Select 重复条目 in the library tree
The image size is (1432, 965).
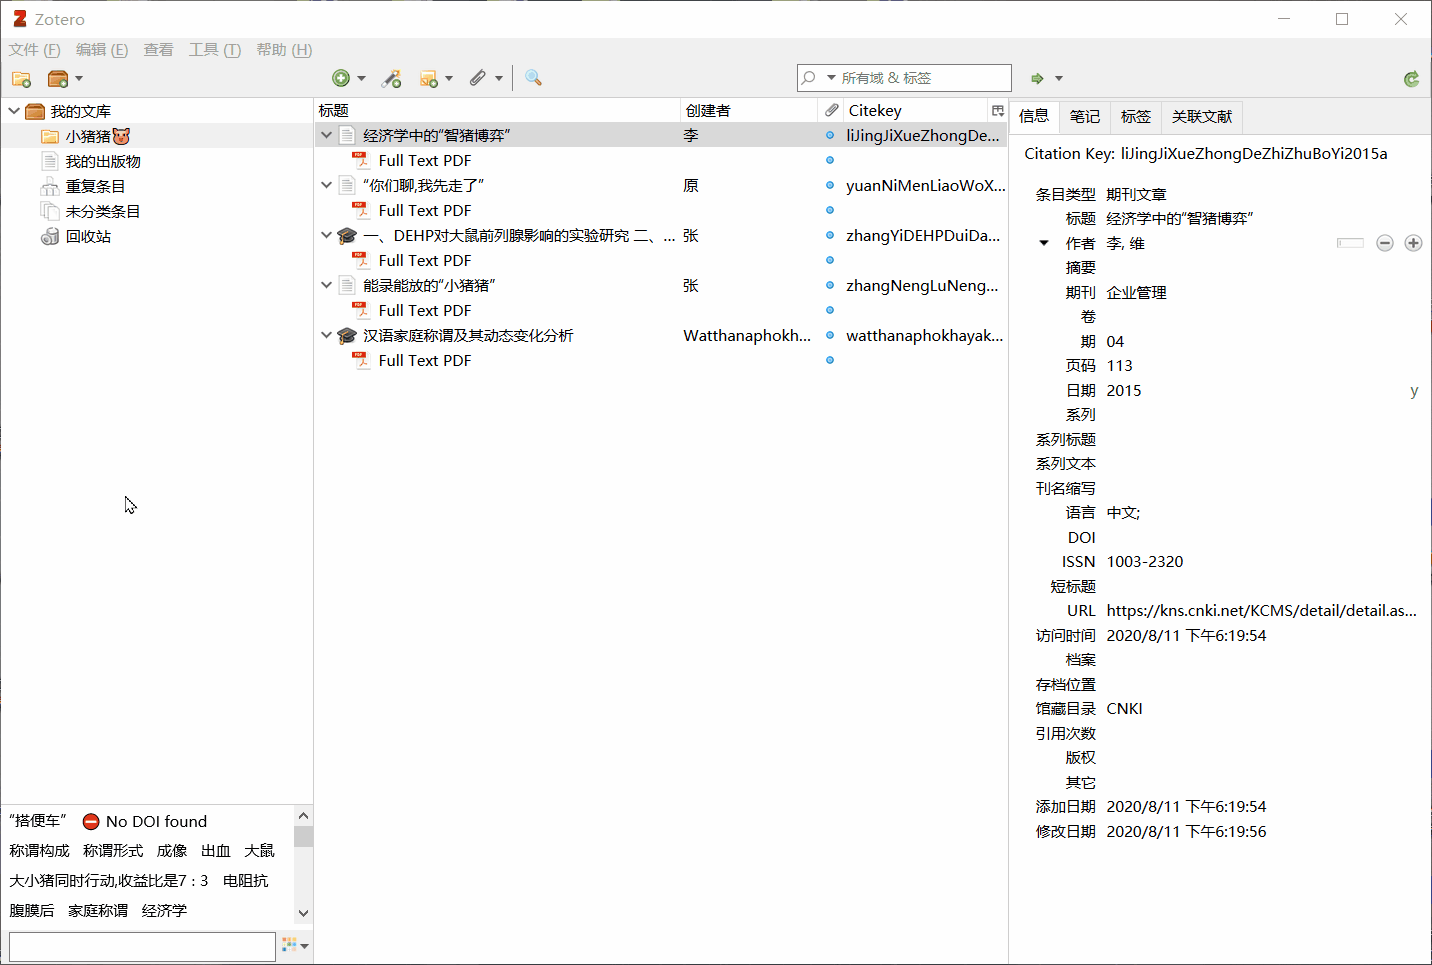pyautogui.click(x=95, y=186)
